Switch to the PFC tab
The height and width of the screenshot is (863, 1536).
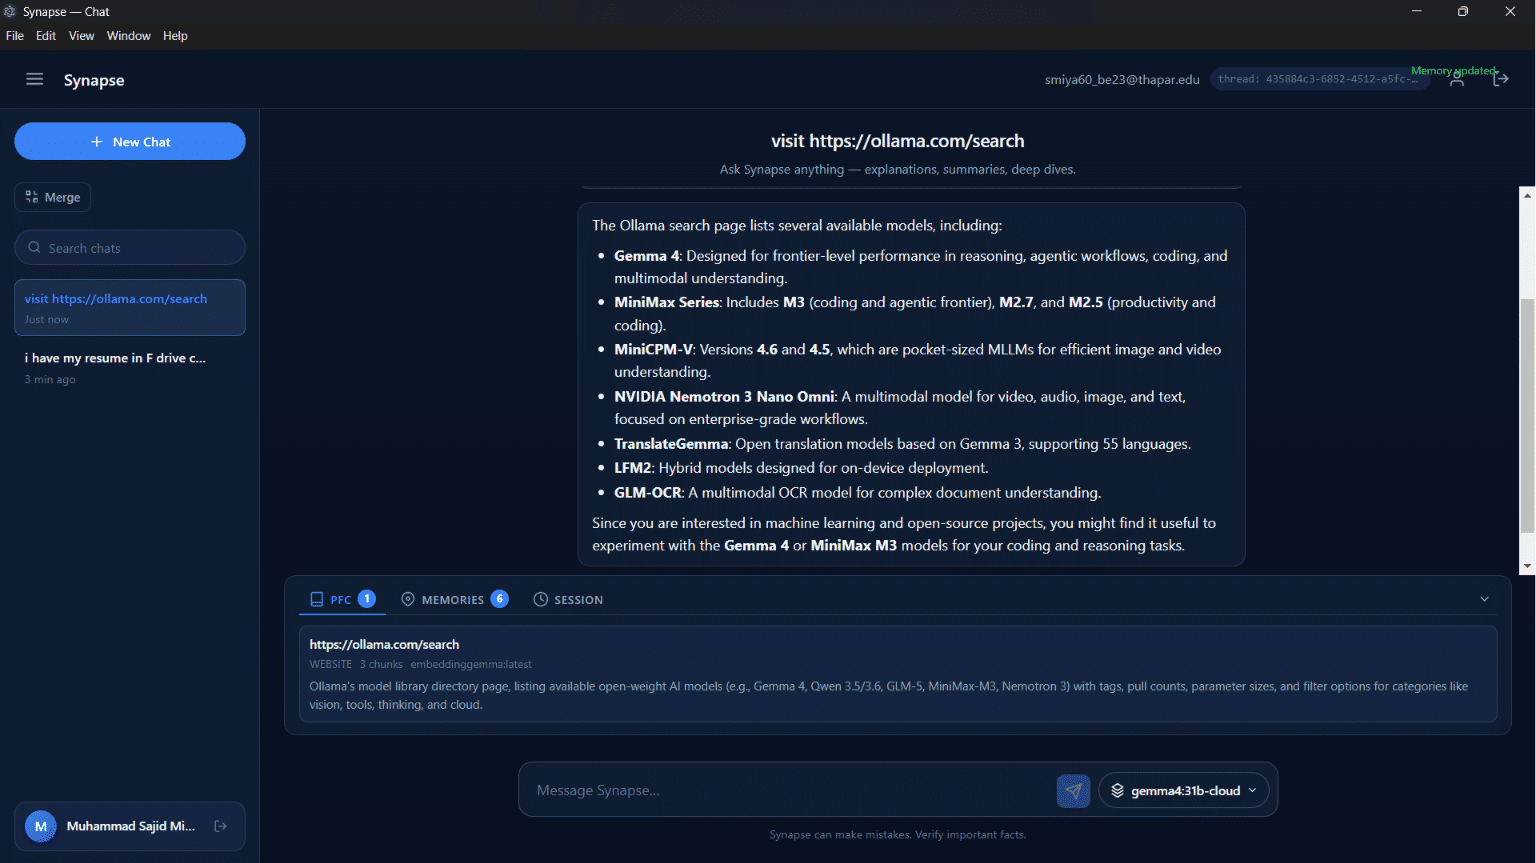point(342,599)
